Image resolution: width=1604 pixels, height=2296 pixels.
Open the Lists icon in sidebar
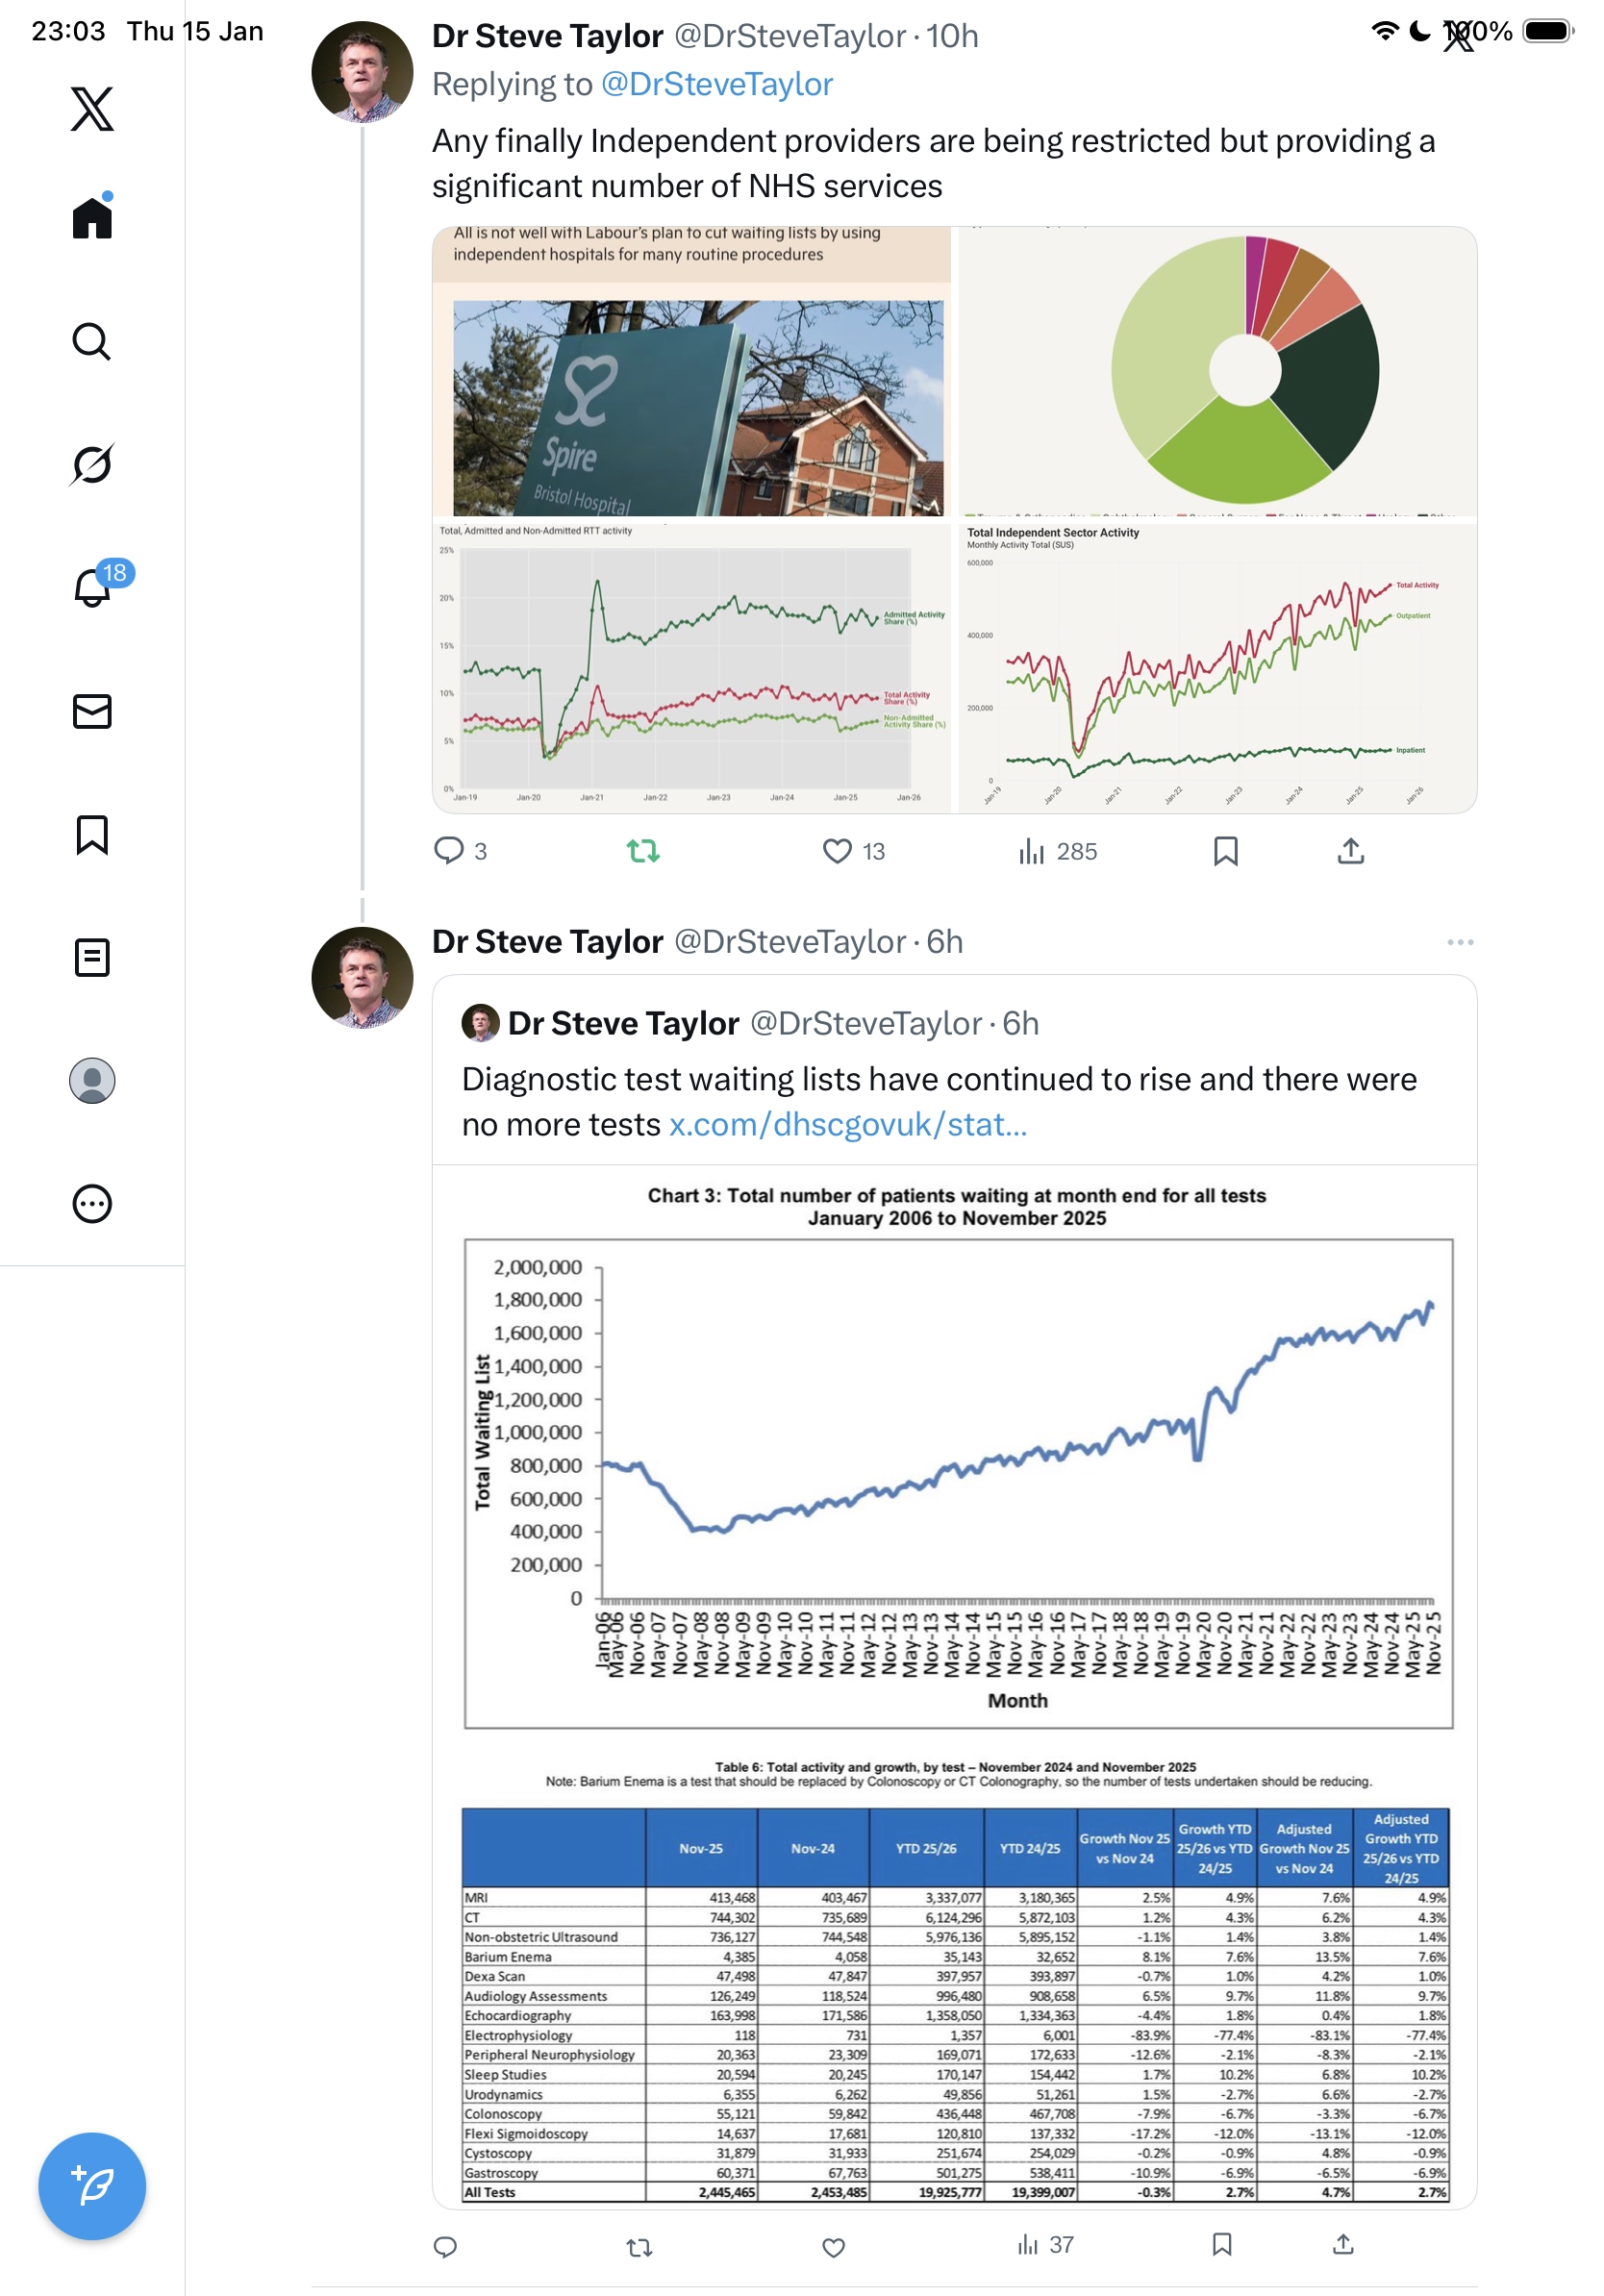pyautogui.click(x=92, y=957)
